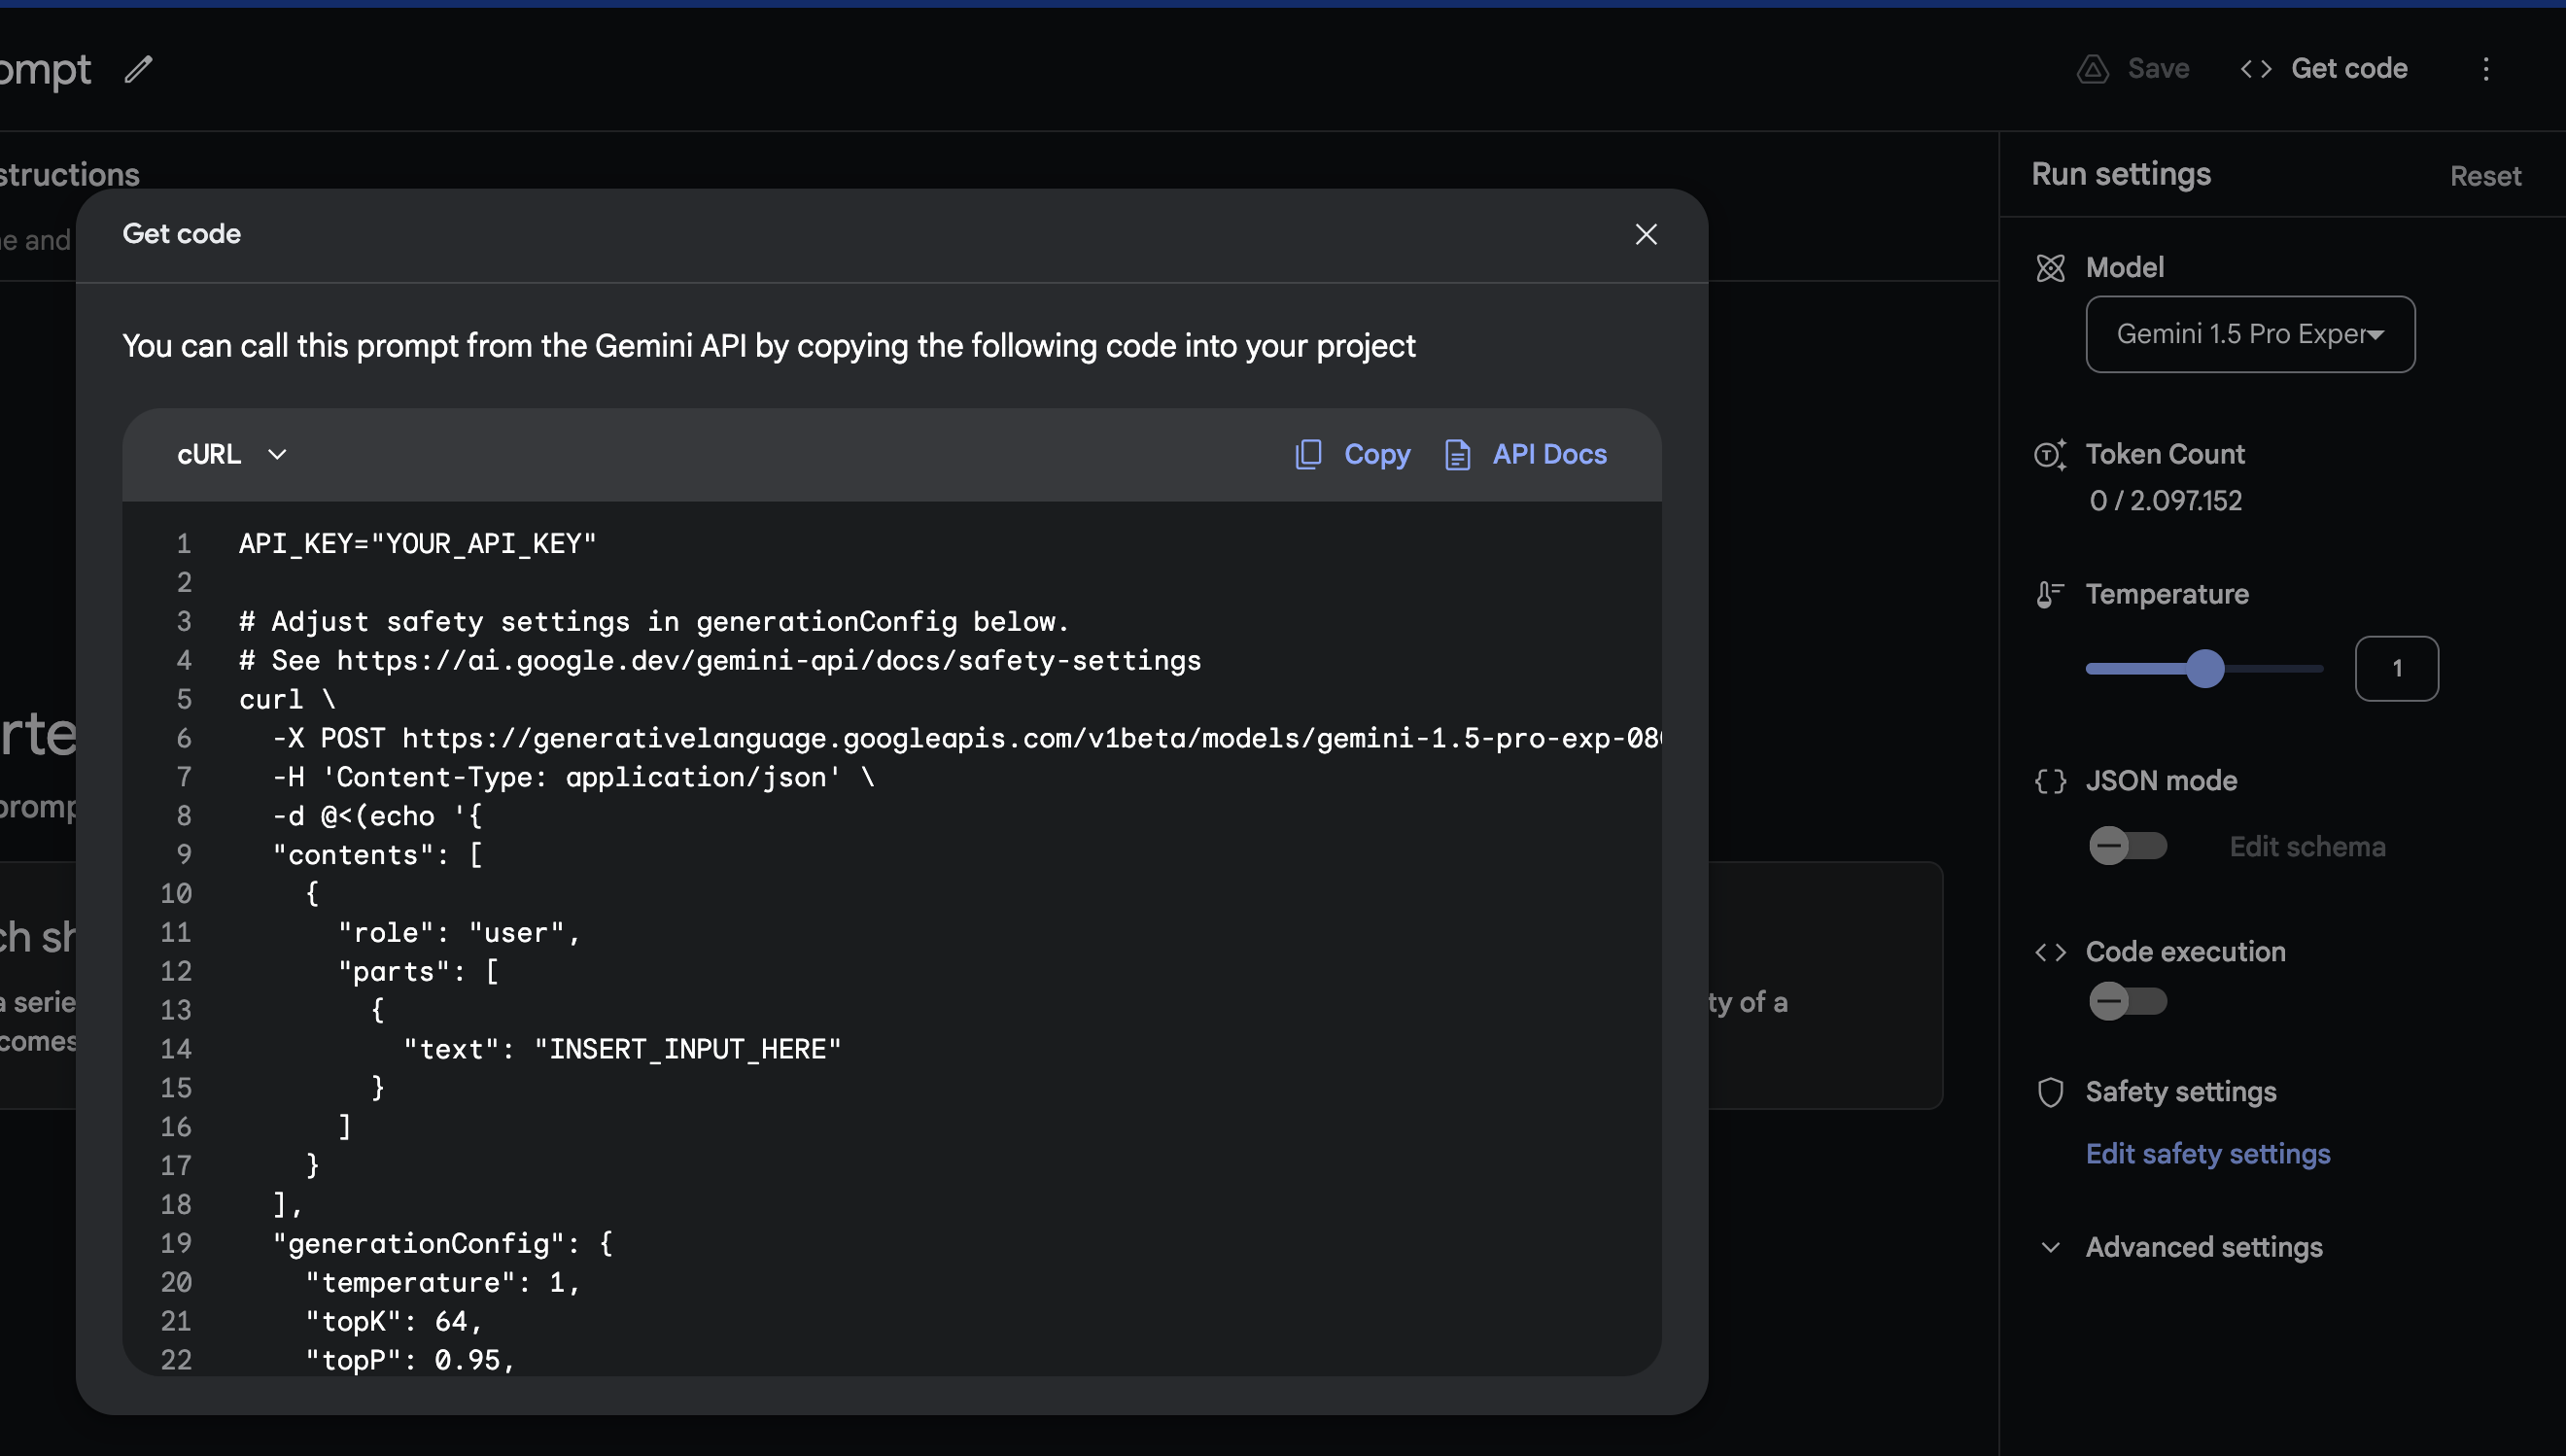Screen dimensions: 2566x1456
Task: Click the Safety settings shield icon
Action: click(x=2050, y=1092)
